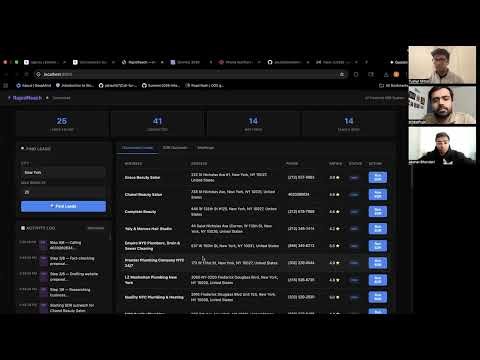480x360 pixels.
Task: Open the Researching business activity log entry
Action: tap(63, 292)
